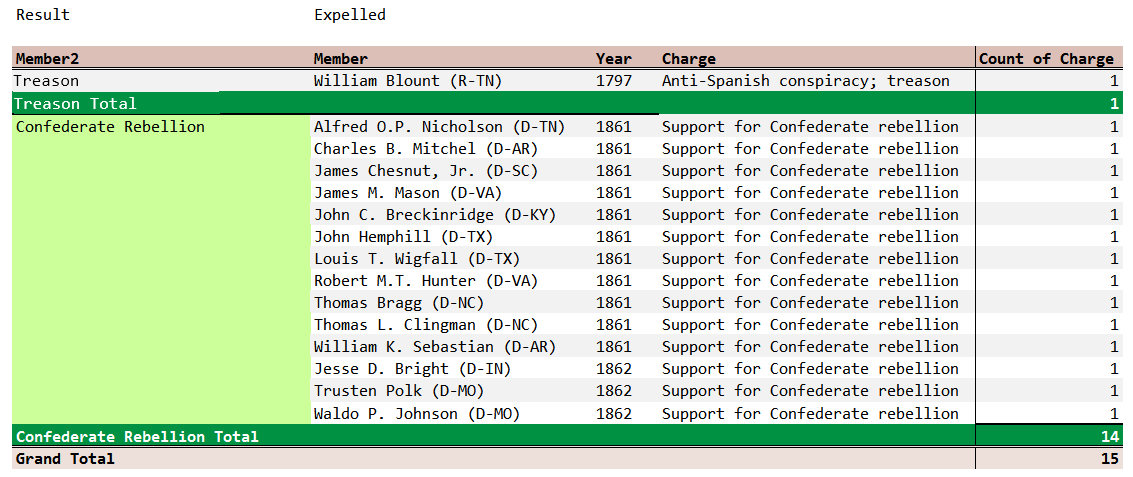Click the Count of Charge header
The image size is (1133, 477).
click(1046, 59)
